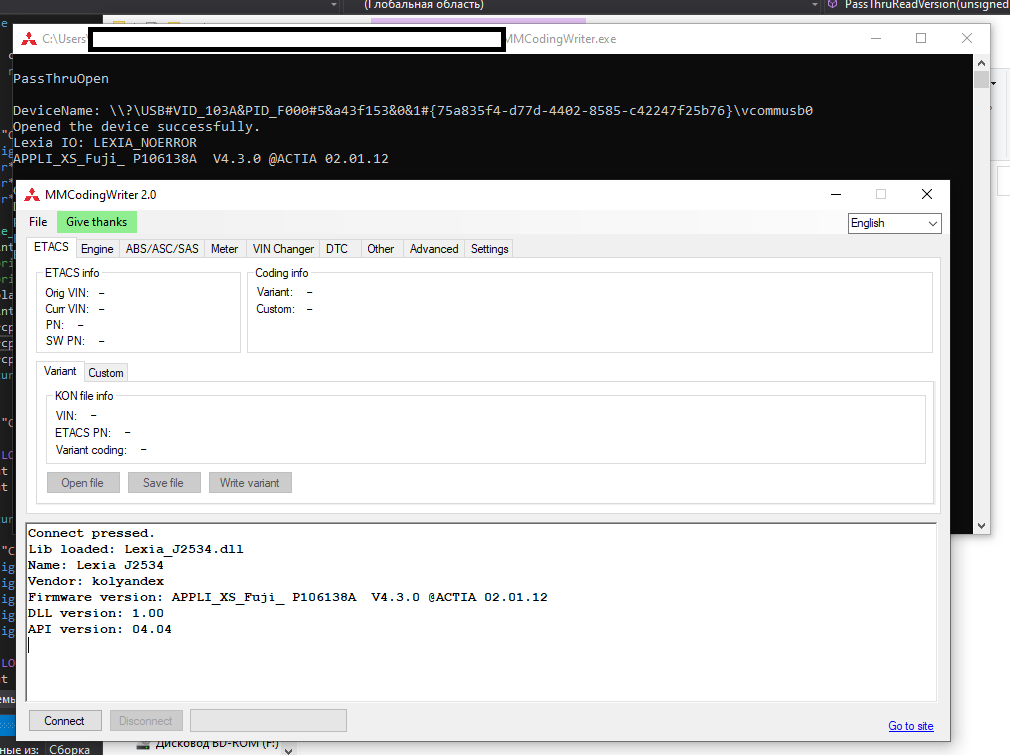Select the Custom sub-tab
Screen dimensions: 1010x755
point(106,372)
